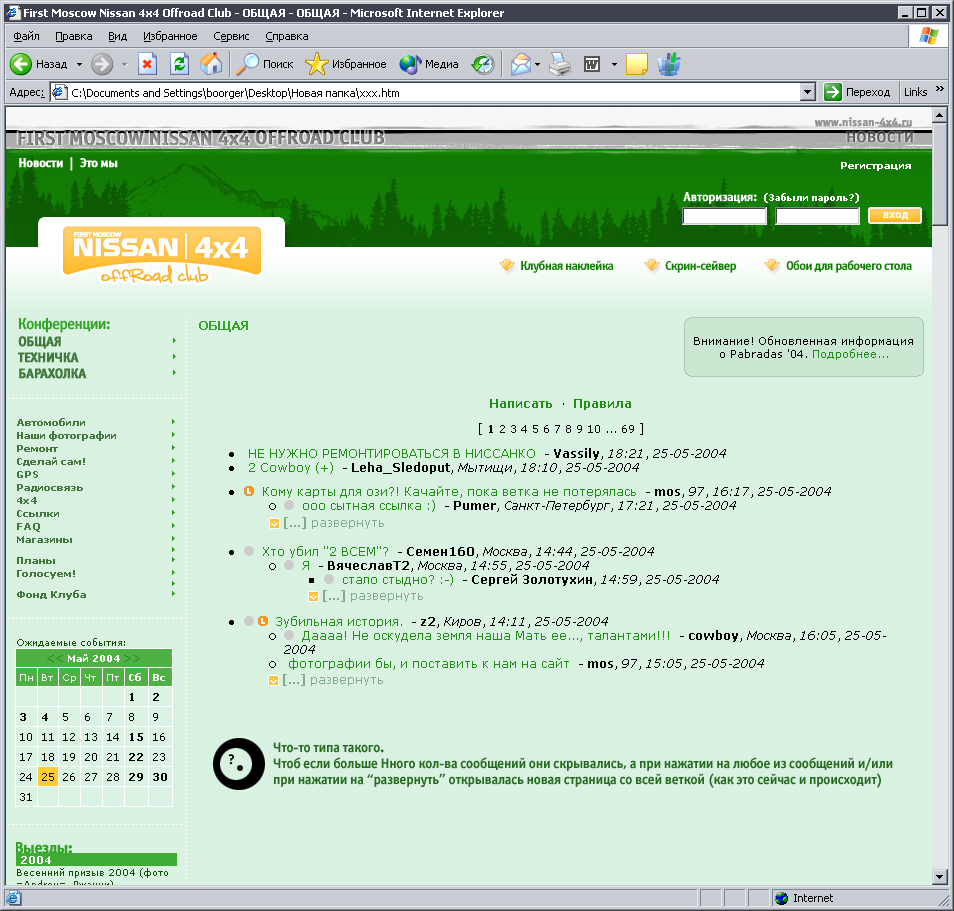Click the Forward arrow toolbar icon

102,64
